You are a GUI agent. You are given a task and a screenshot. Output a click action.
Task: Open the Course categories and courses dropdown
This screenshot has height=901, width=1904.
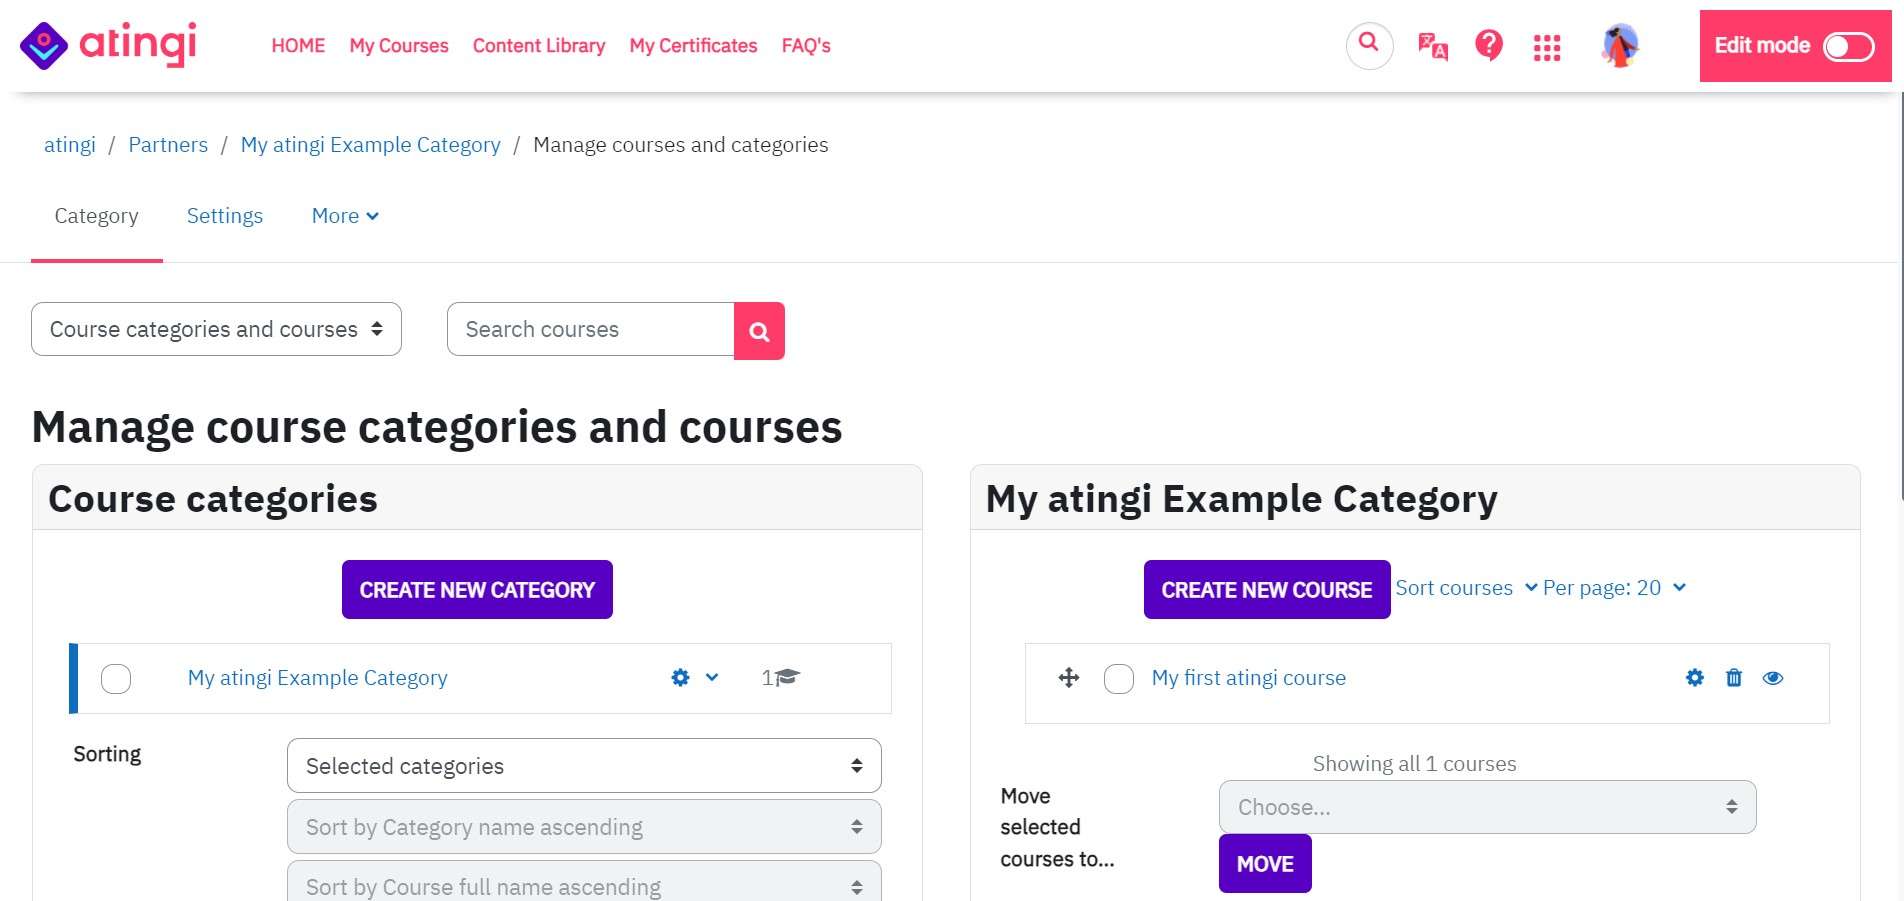216,329
